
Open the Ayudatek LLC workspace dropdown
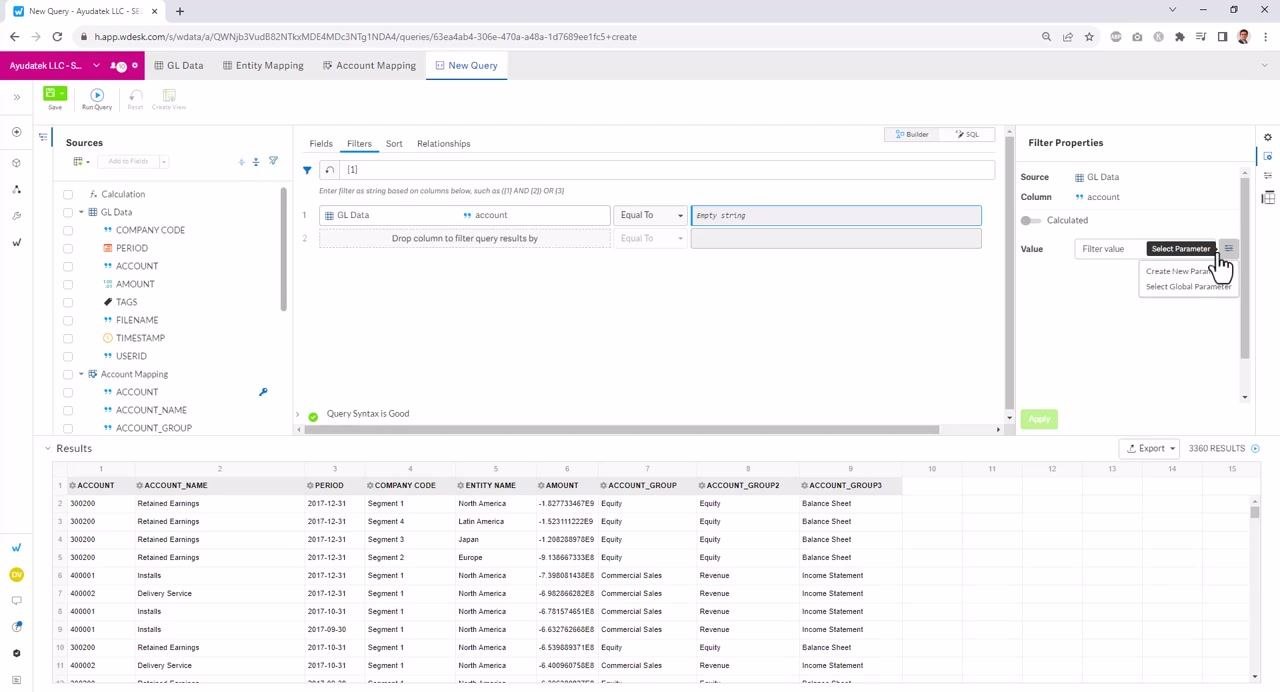97,66
